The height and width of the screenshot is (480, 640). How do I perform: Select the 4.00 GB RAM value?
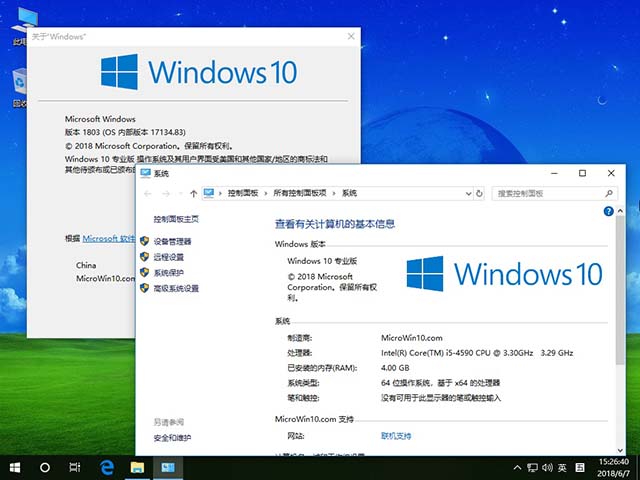click(x=395, y=368)
